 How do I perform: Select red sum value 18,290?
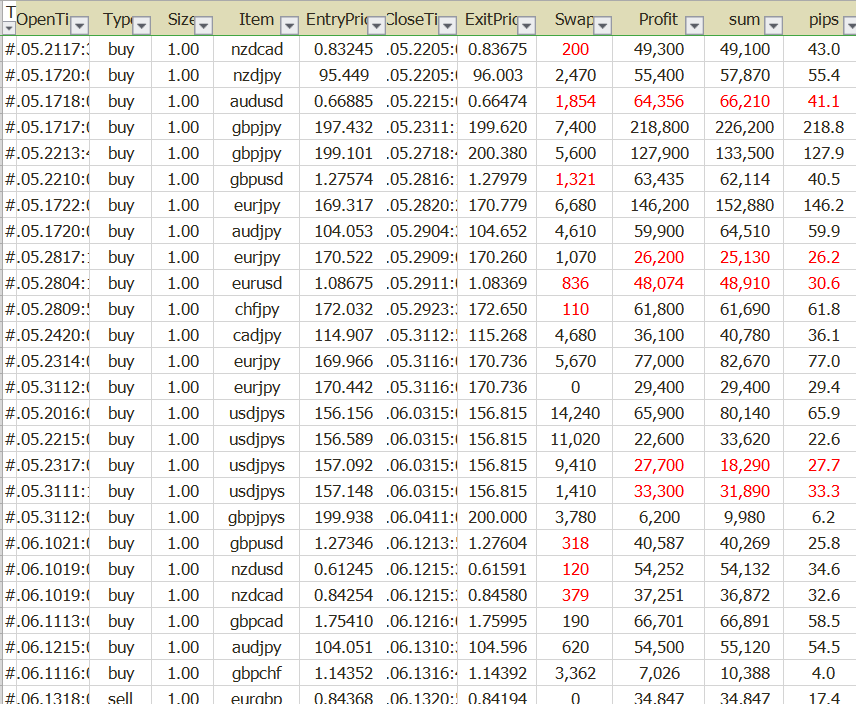tap(744, 465)
